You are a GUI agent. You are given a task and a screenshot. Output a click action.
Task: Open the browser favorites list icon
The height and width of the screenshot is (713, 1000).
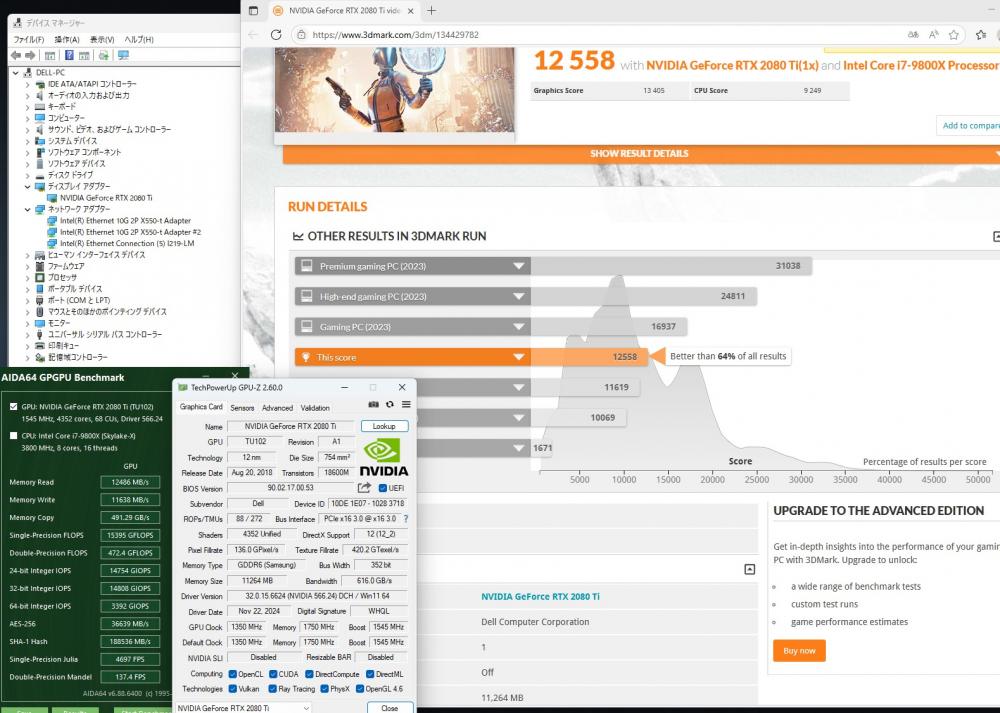point(981,34)
